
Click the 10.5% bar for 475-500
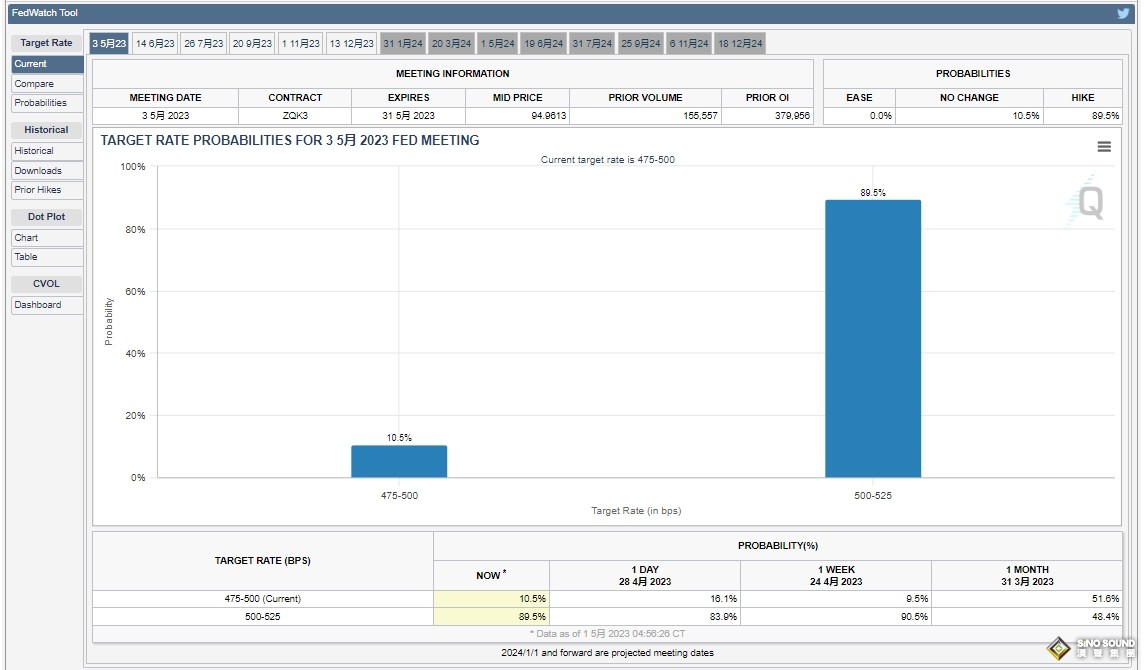tap(399, 462)
